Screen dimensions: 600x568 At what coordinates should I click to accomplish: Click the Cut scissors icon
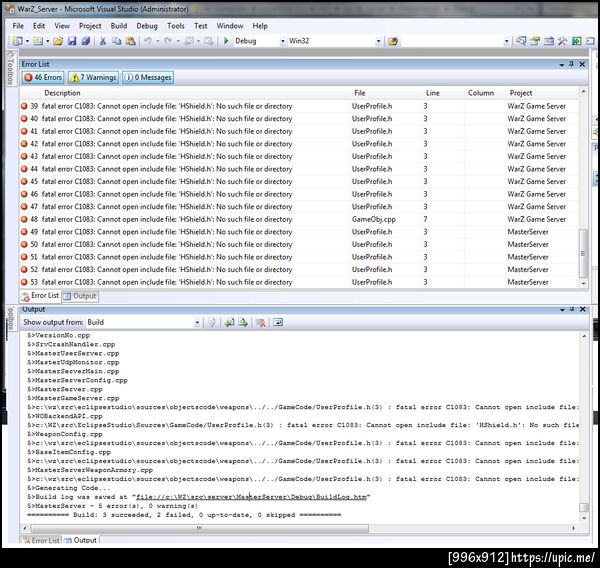(x=103, y=41)
